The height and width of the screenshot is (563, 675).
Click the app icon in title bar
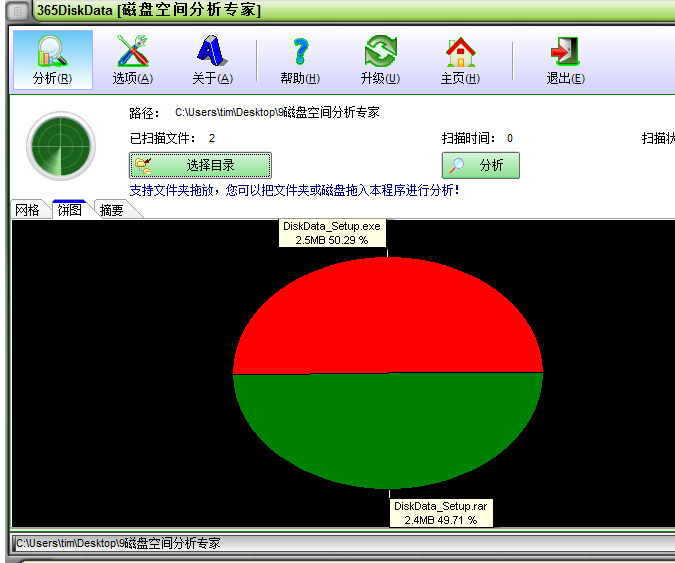17,11
